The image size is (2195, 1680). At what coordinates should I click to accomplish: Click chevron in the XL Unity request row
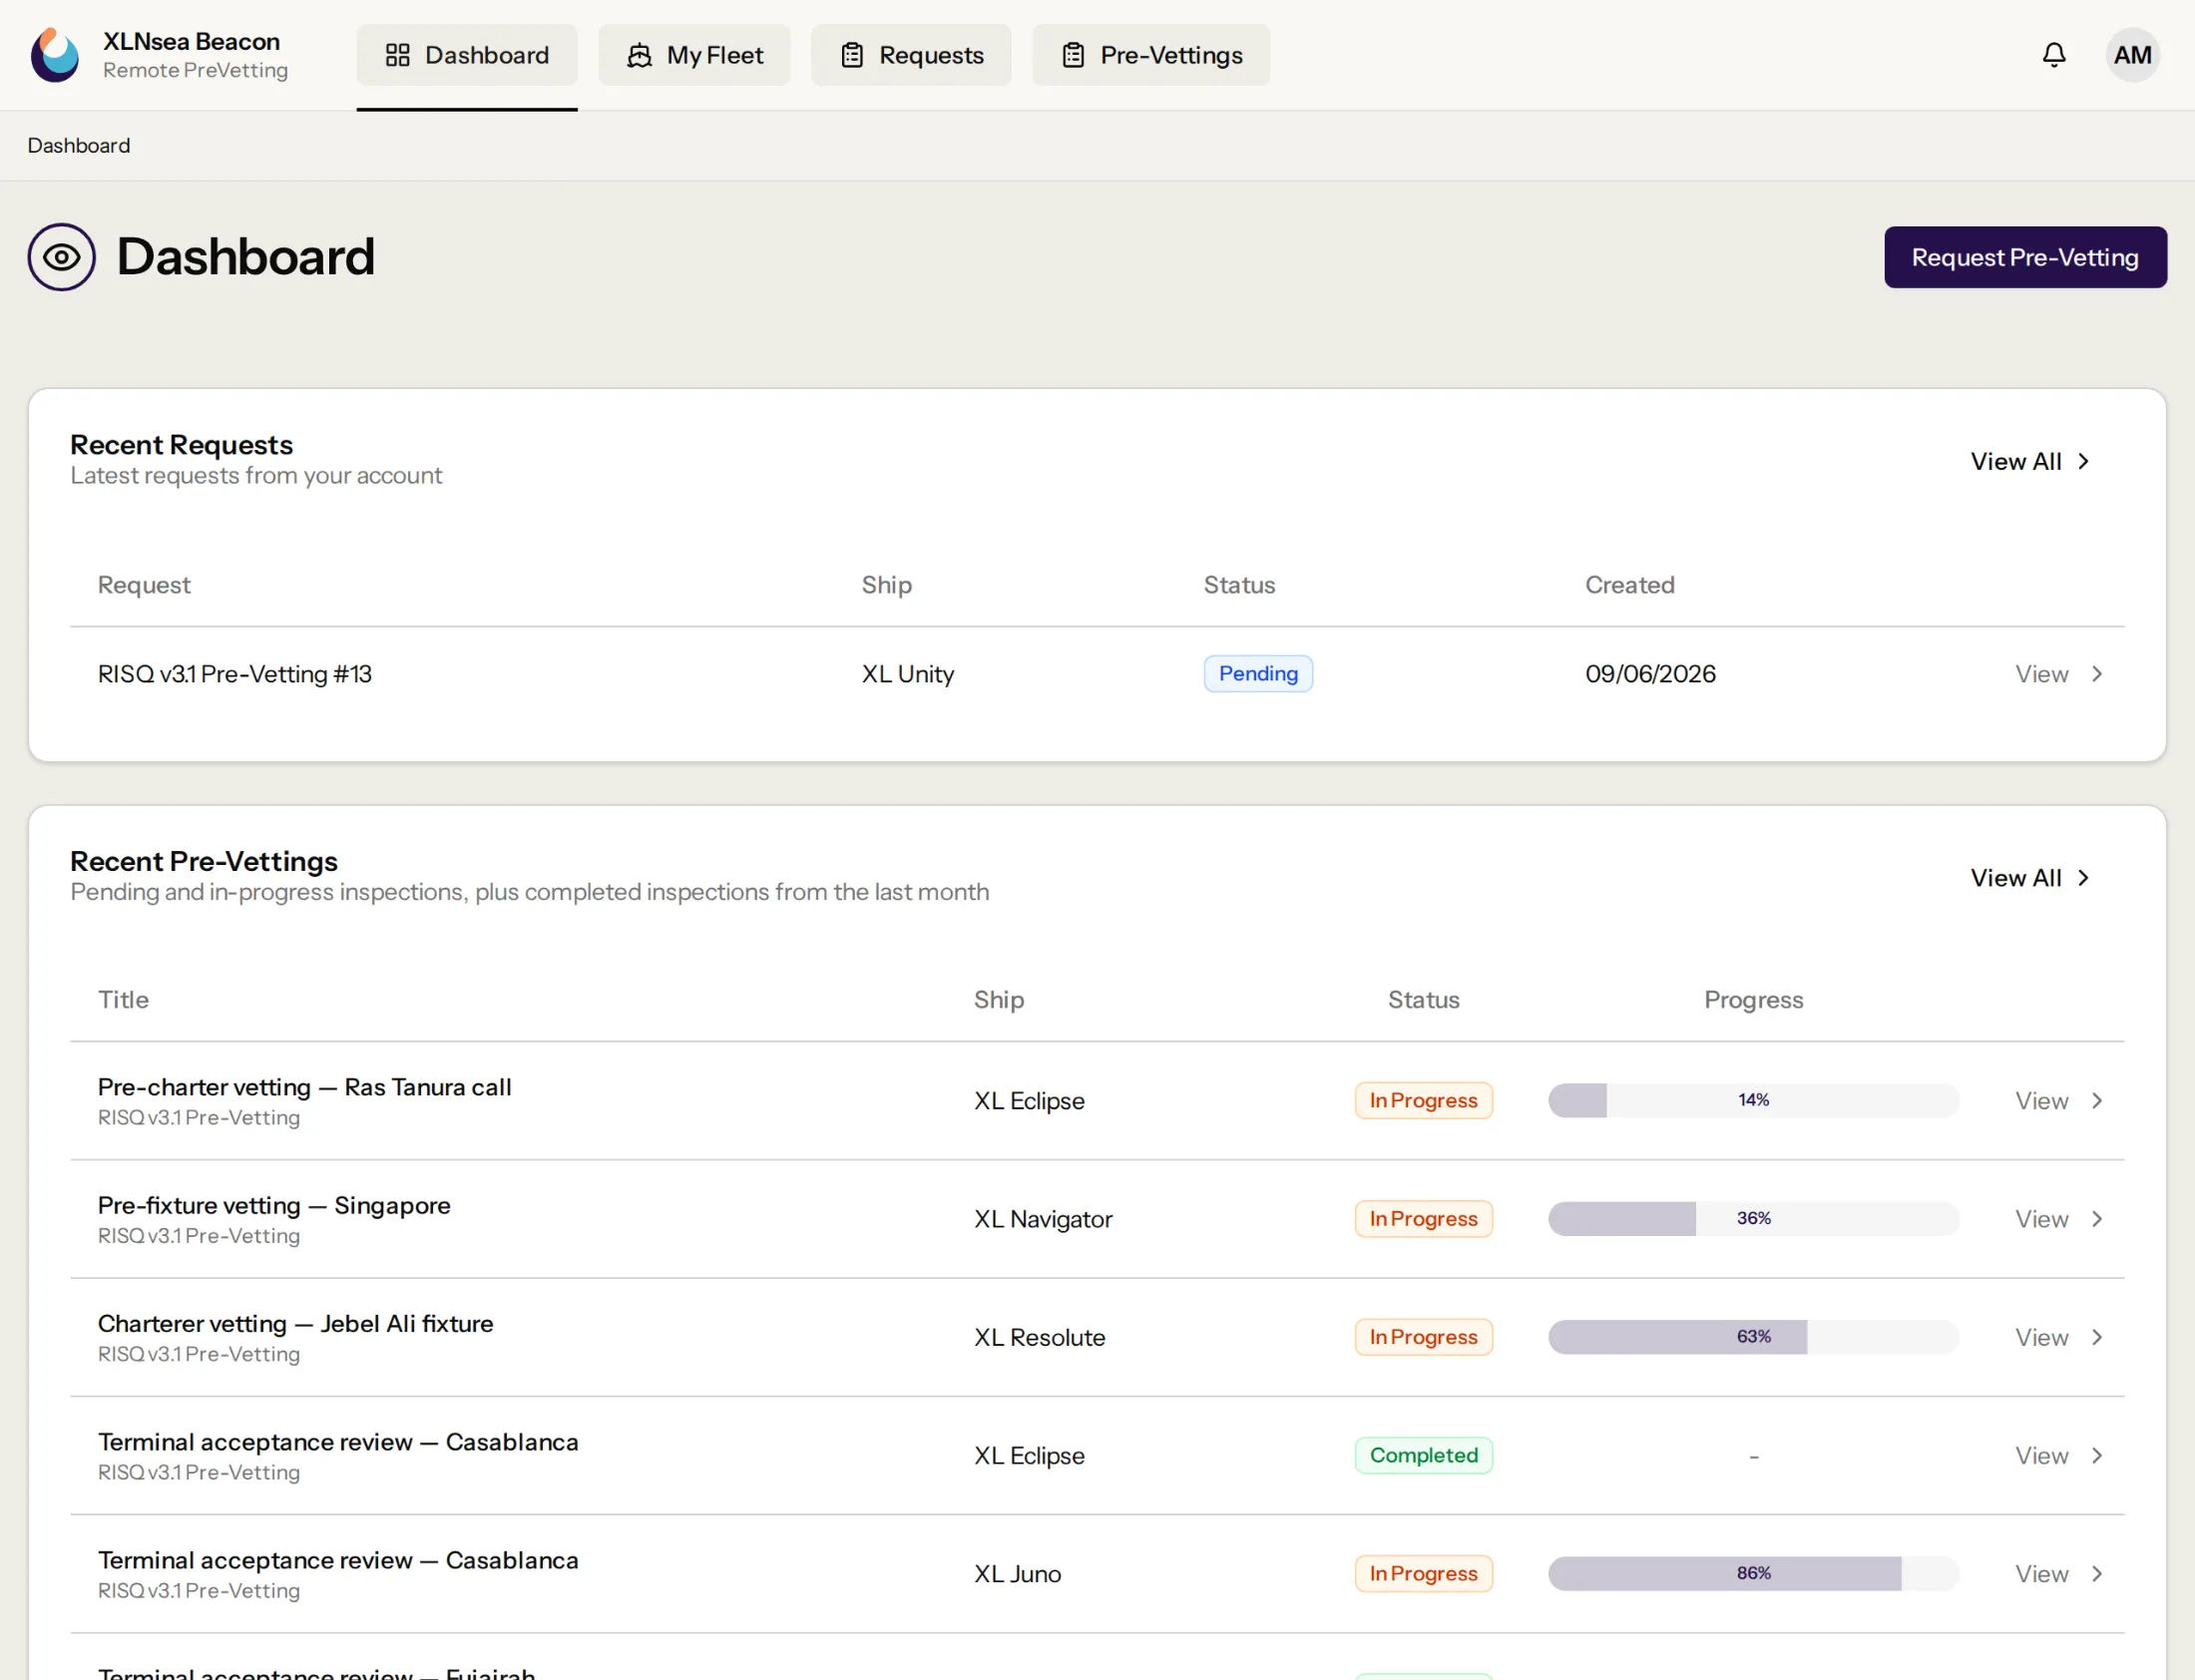point(2097,674)
